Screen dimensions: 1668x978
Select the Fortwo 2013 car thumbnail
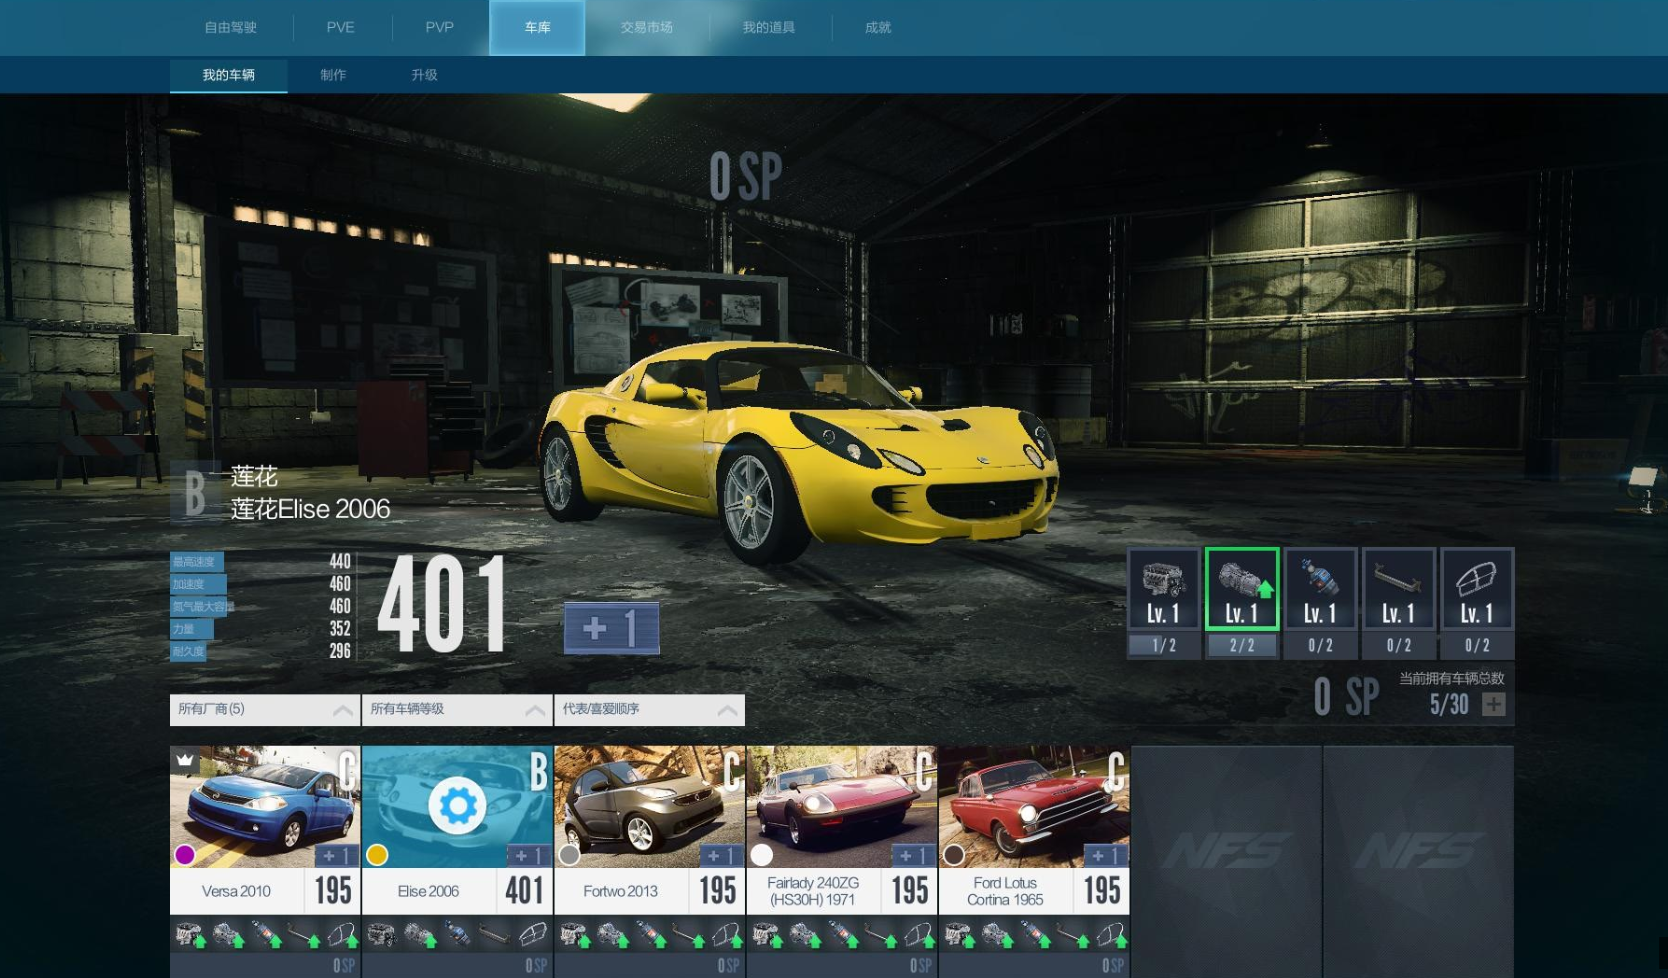[649, 806]
